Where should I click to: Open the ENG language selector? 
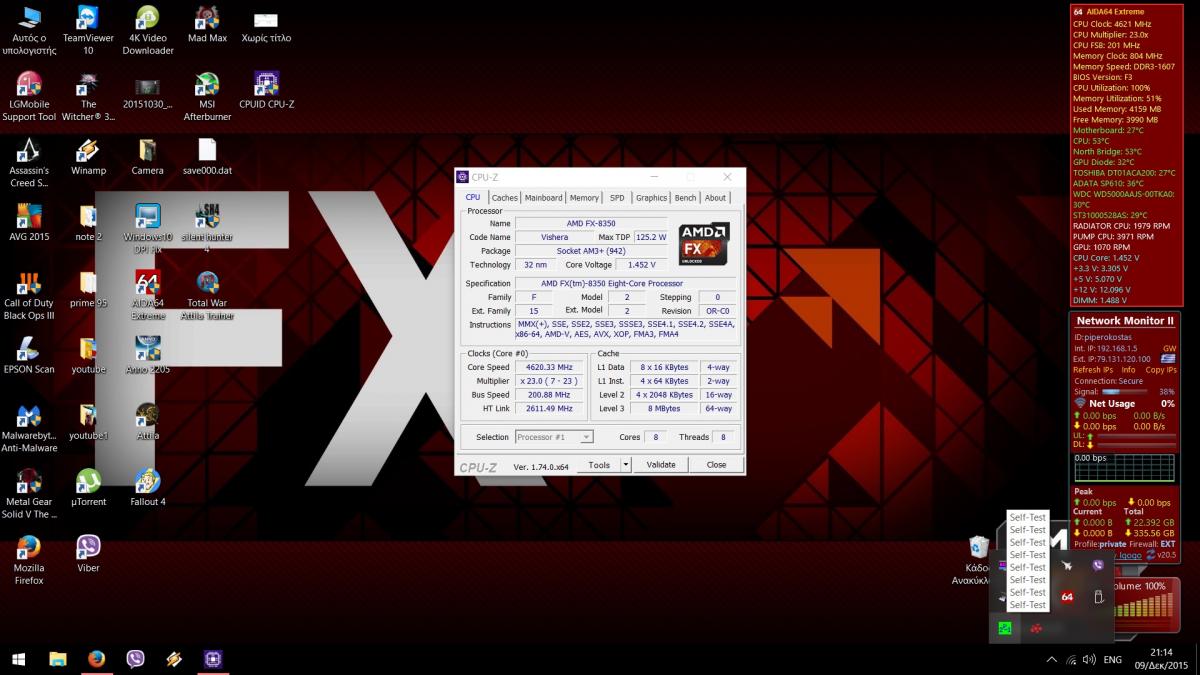coord(1112,660)
